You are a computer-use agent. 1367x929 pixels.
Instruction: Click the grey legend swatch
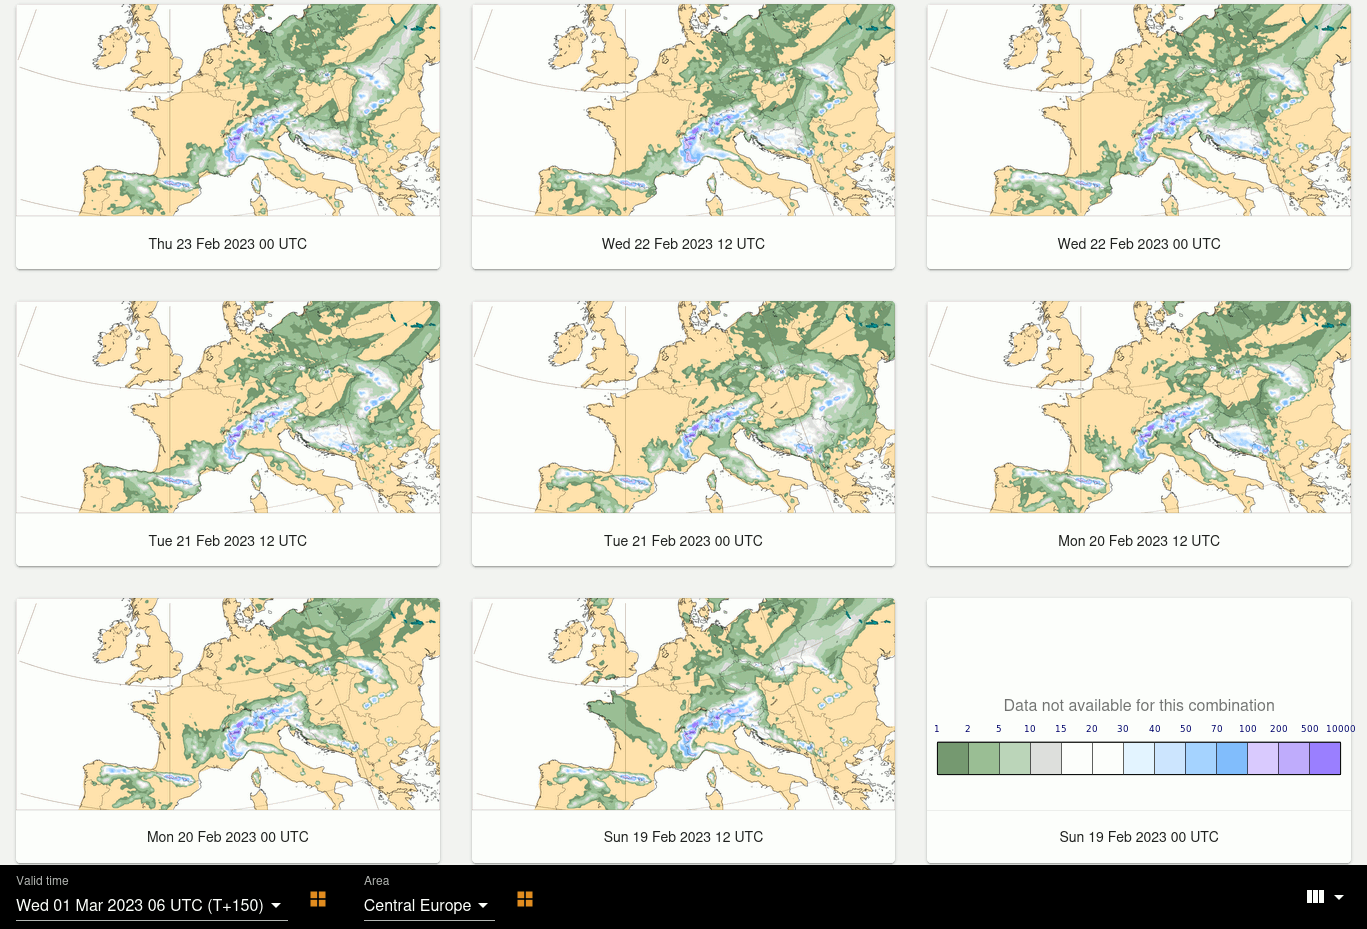(1046, 758)
